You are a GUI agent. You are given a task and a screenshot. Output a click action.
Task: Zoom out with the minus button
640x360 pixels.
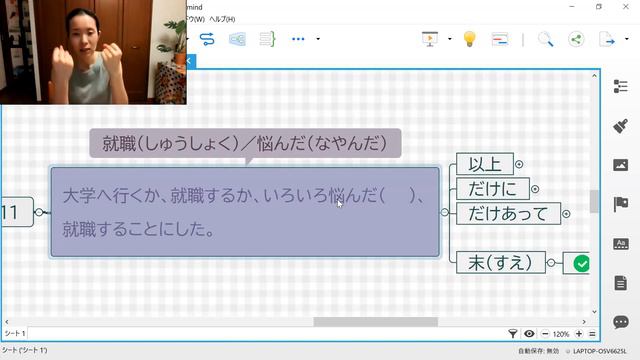(545, 334)
